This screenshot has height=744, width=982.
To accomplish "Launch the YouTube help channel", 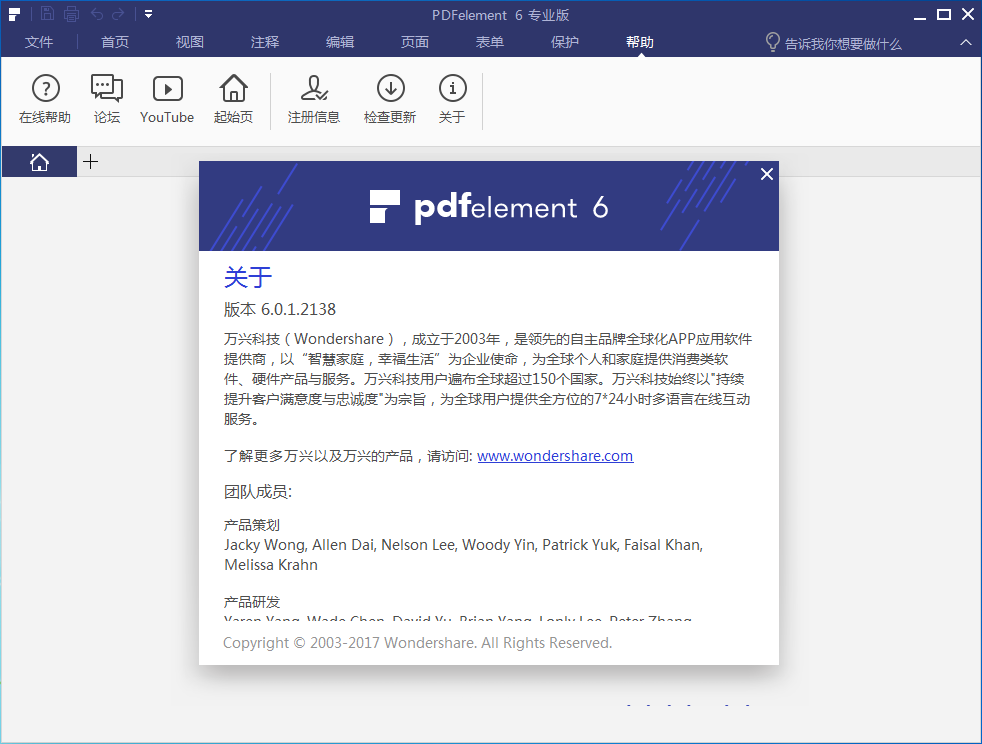I will click(167, 100).
